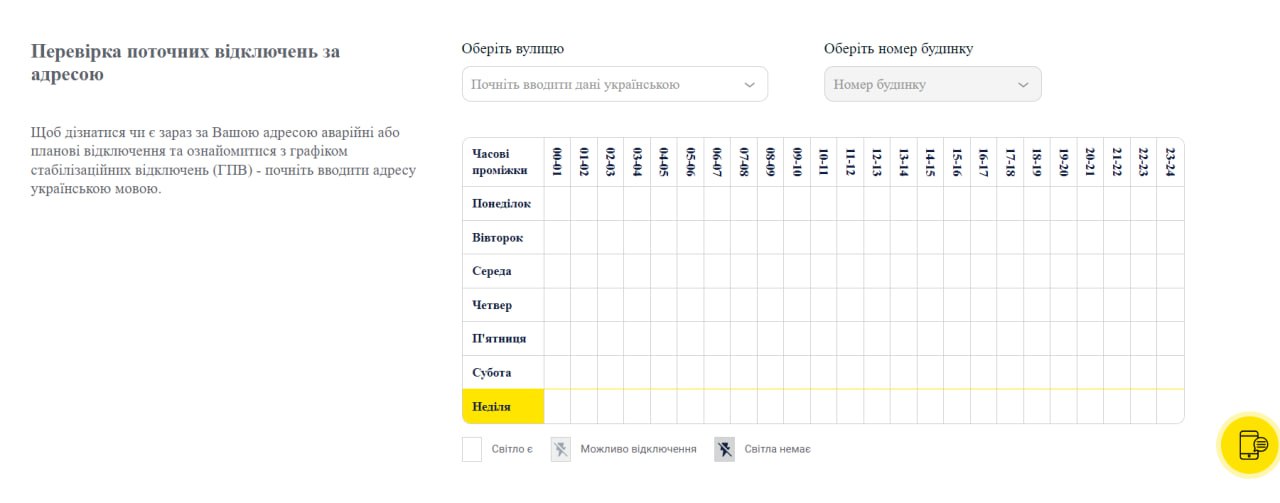Viewport: 1280px width, 503px height.
Task: Click the '00-01' time column header
Action: tap(557, 162)
